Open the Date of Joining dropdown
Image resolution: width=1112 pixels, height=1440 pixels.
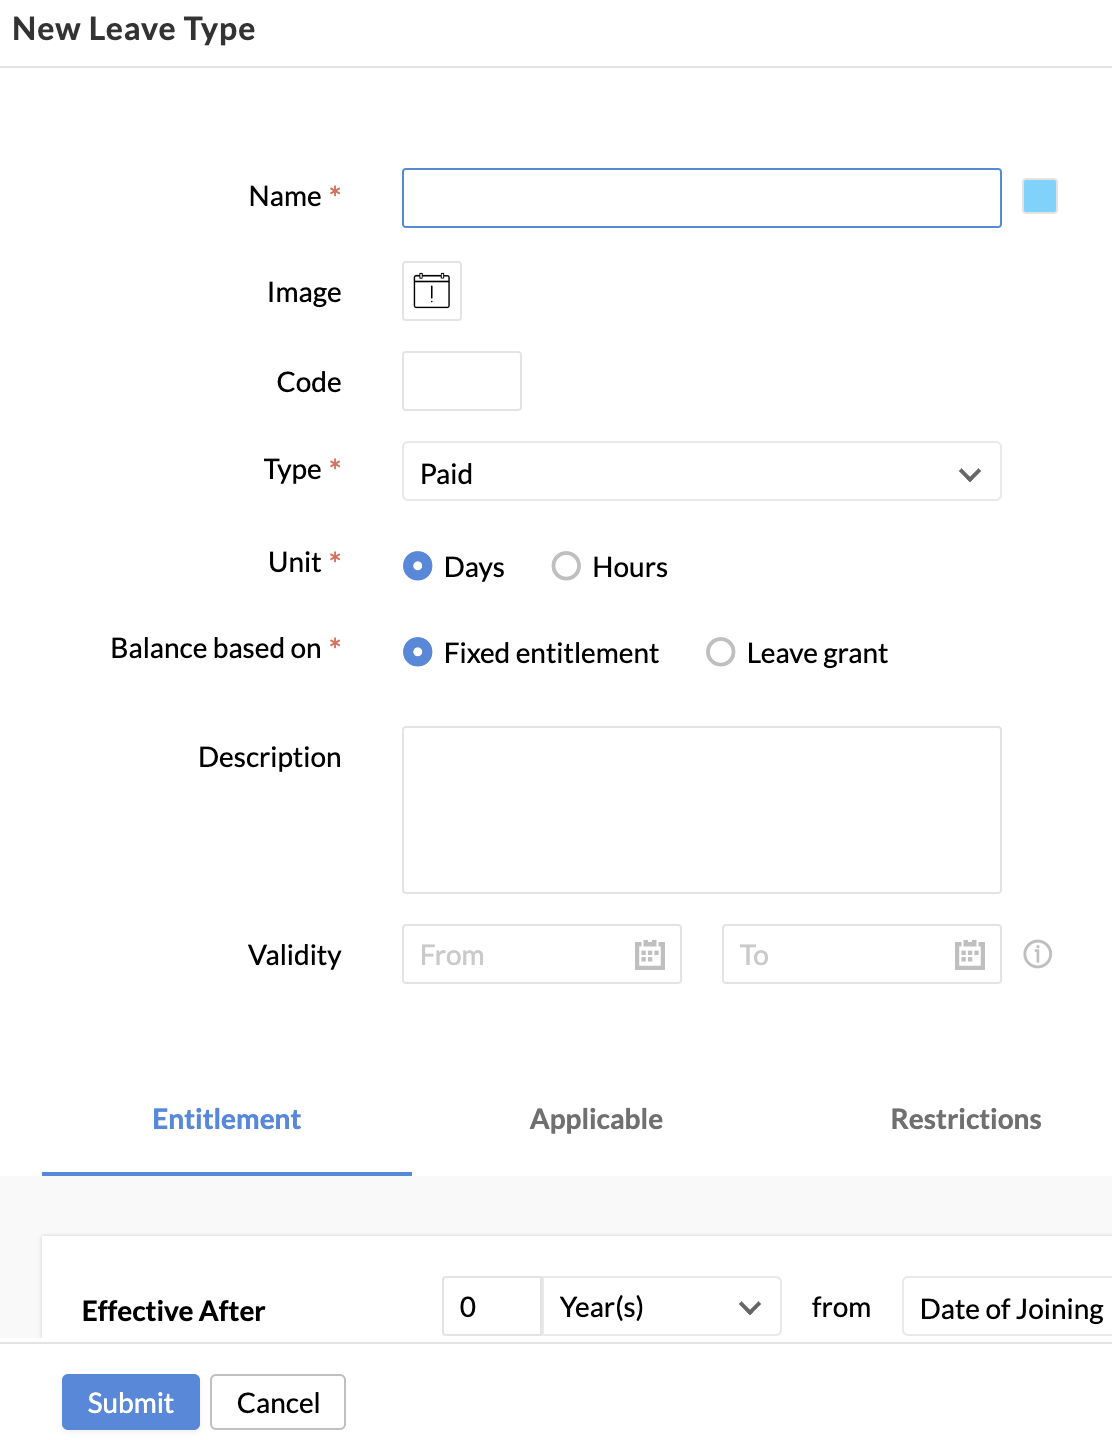click(x=1008, y=1308)
